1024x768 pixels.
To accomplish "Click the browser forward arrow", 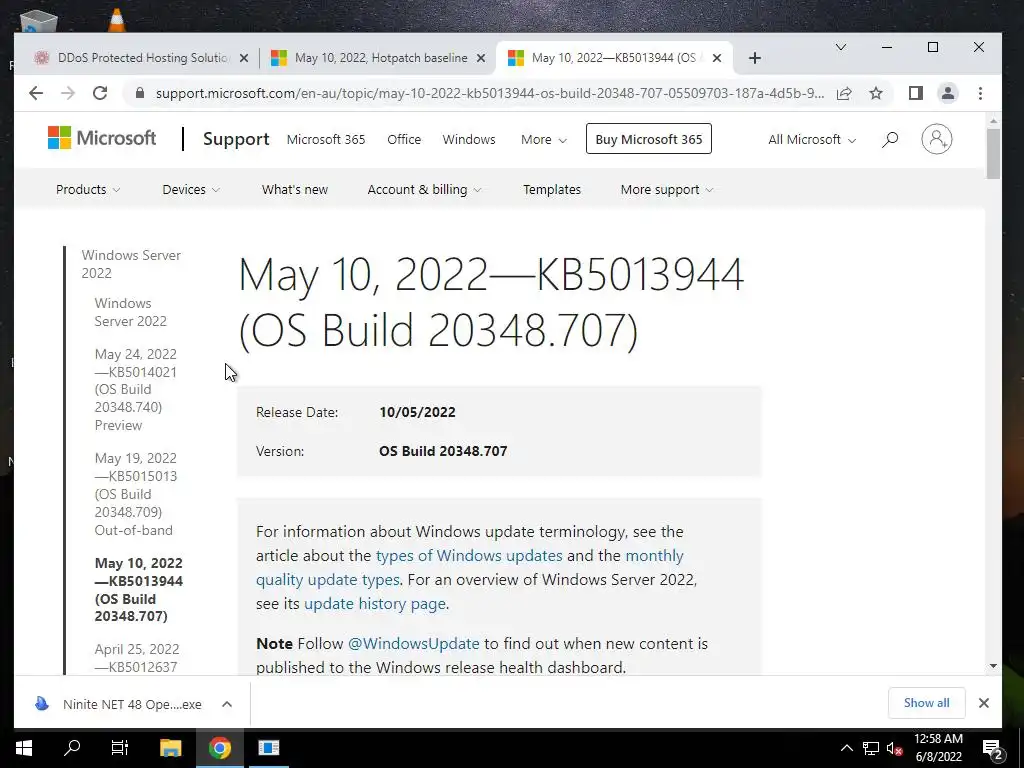I will pyautogui.click(x=68, y=93).
